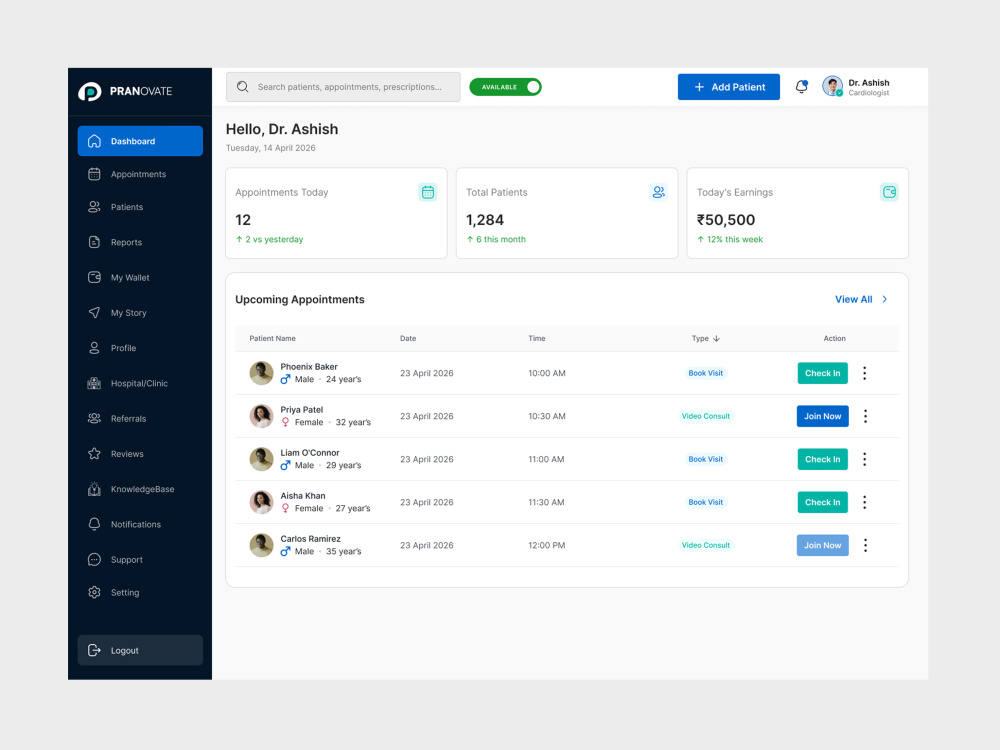Open the Reports document icon
This screenshot has height=750, width=1000.
coord(94,242)
